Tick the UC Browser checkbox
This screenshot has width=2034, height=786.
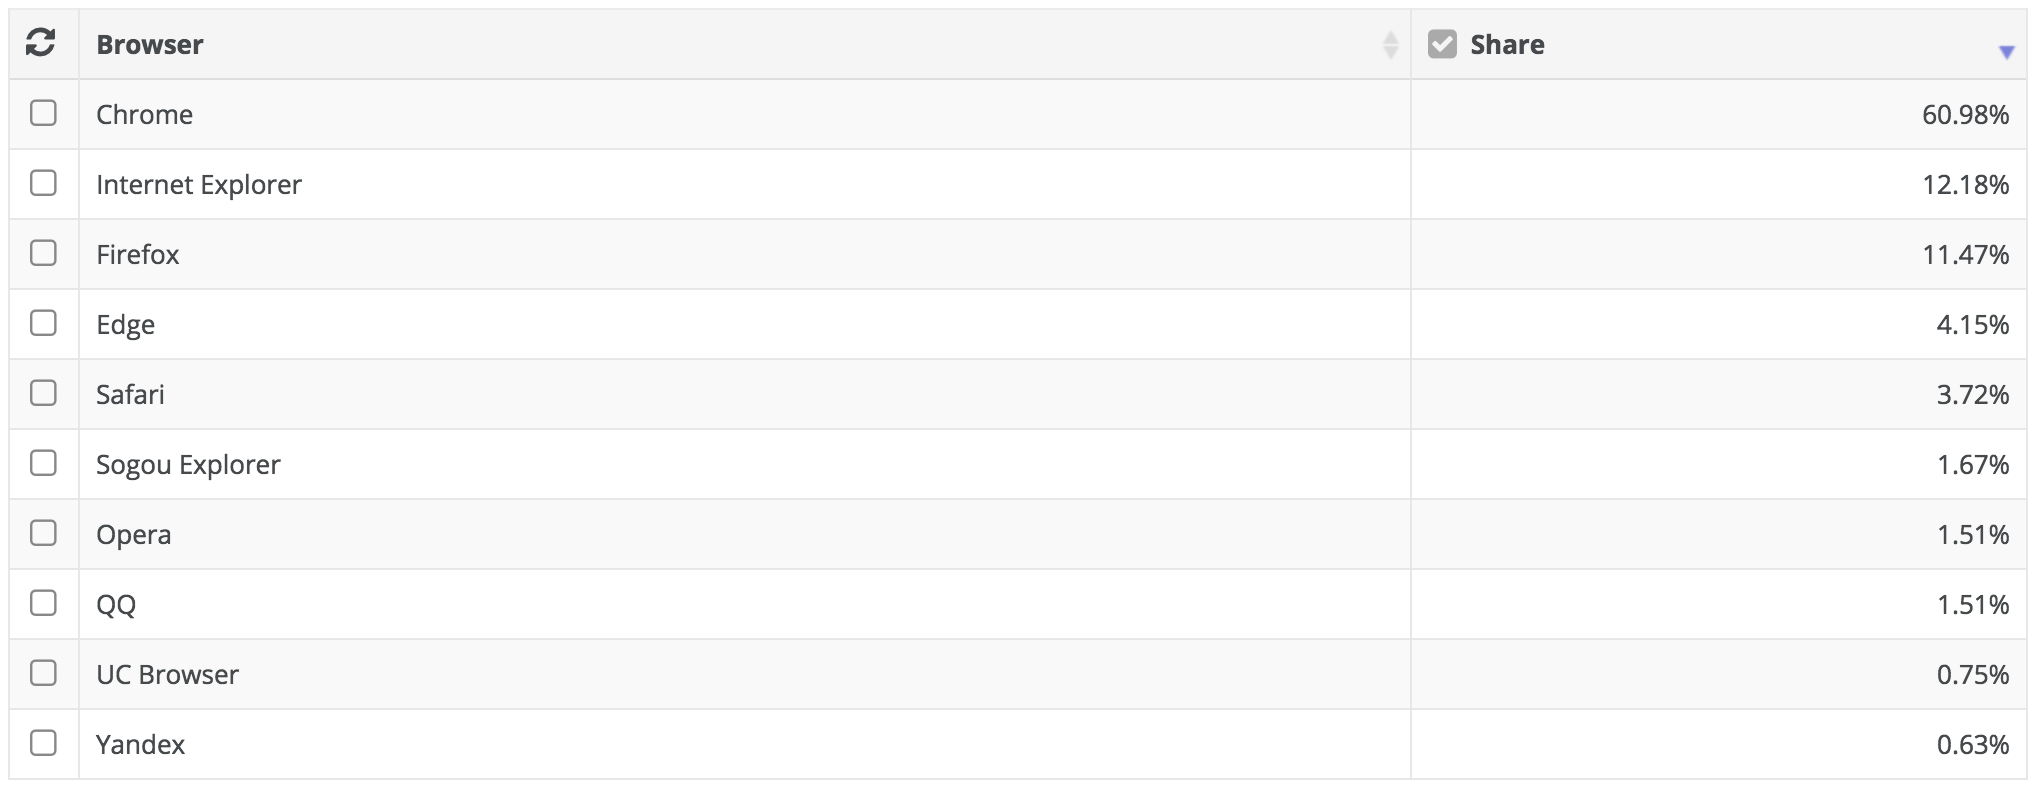click(x=43, y=673)
